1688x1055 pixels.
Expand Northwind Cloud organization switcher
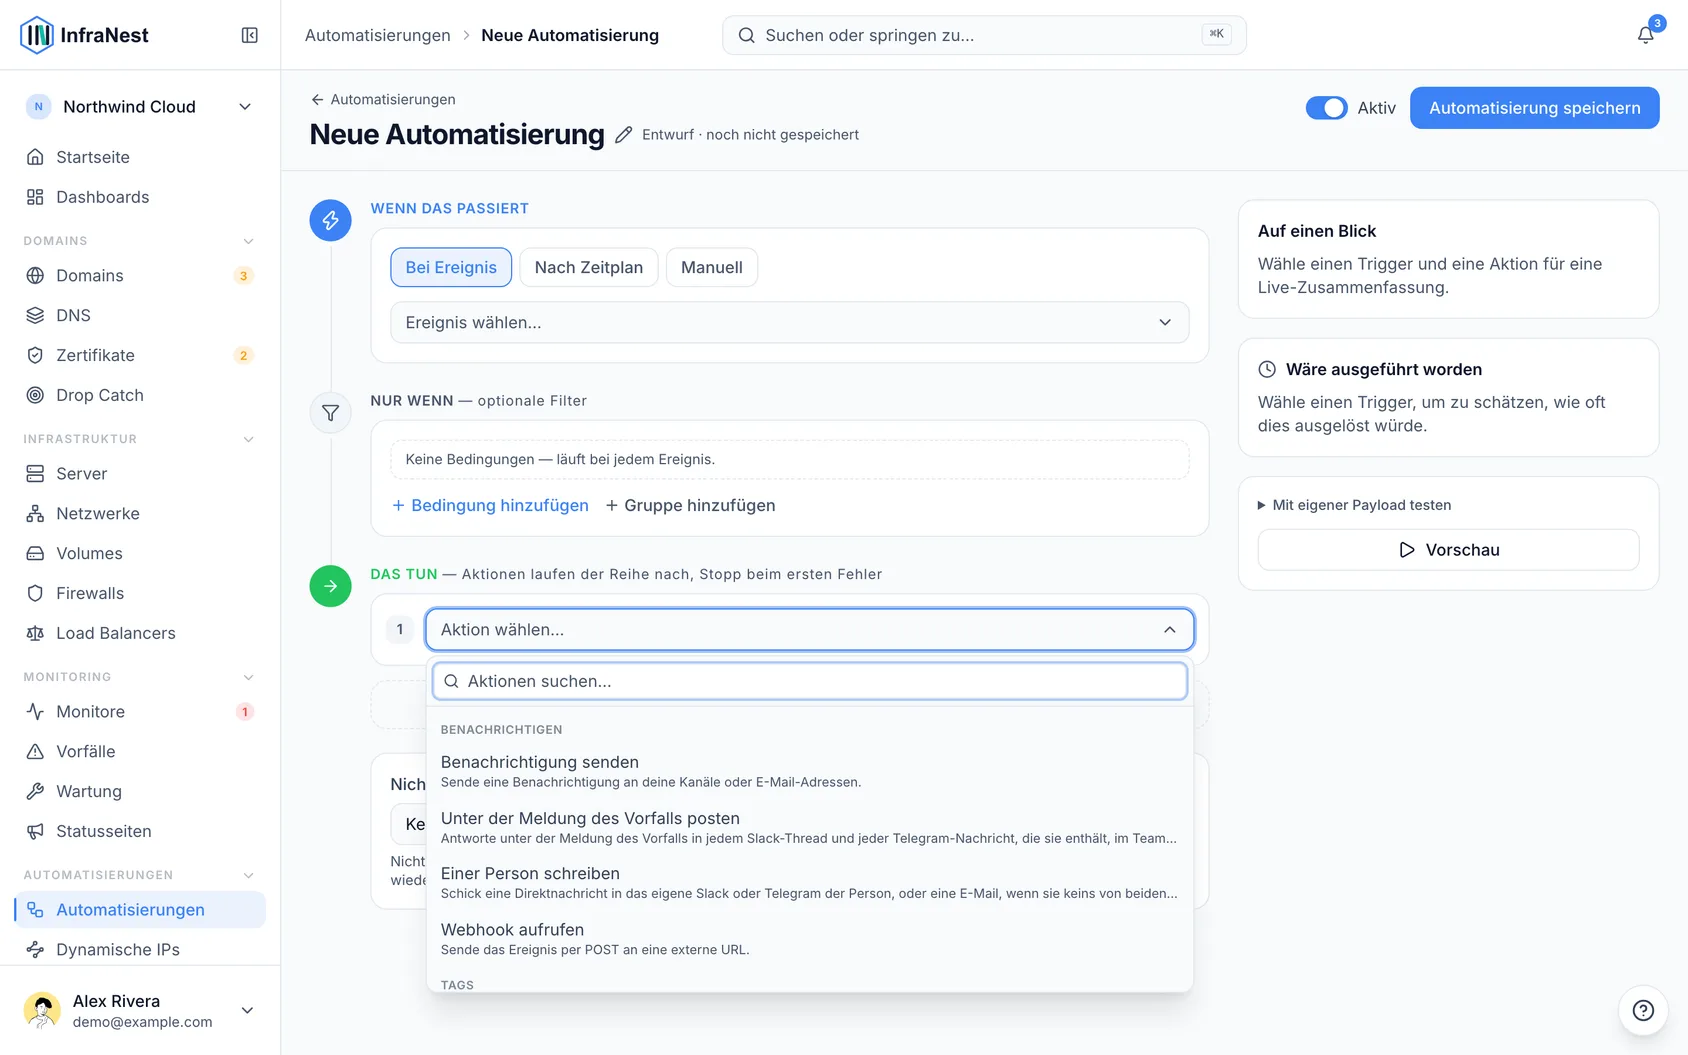coord(140,107)
